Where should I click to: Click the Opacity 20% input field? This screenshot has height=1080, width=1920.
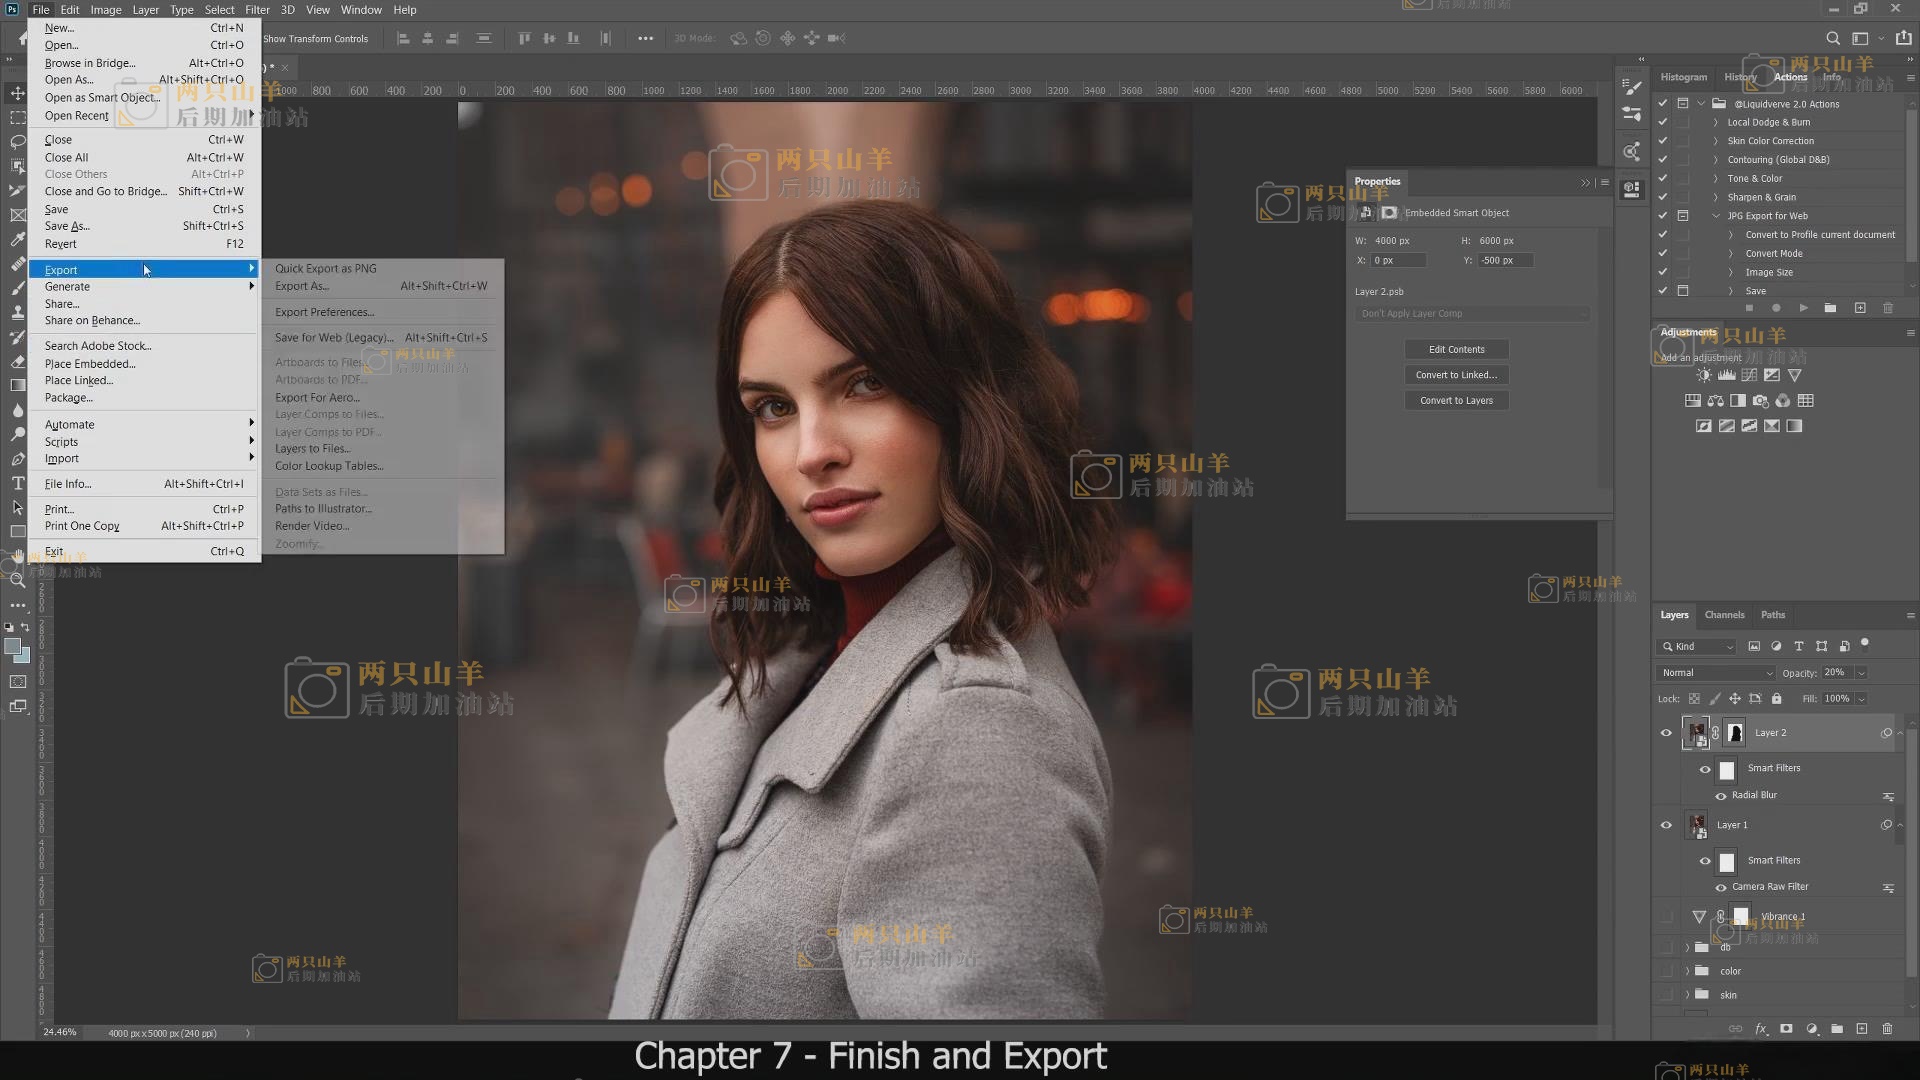pyautogui.click(x=1835, y=673)
